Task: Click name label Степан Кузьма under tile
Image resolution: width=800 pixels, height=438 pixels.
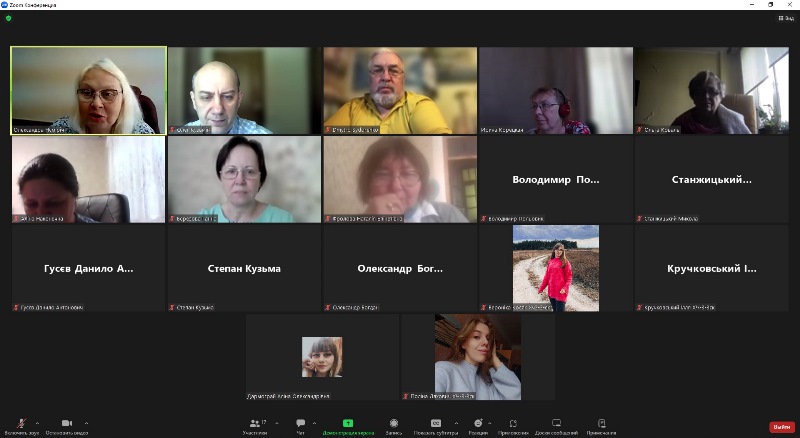Action: pyautogui.click(x=195, y=307)
